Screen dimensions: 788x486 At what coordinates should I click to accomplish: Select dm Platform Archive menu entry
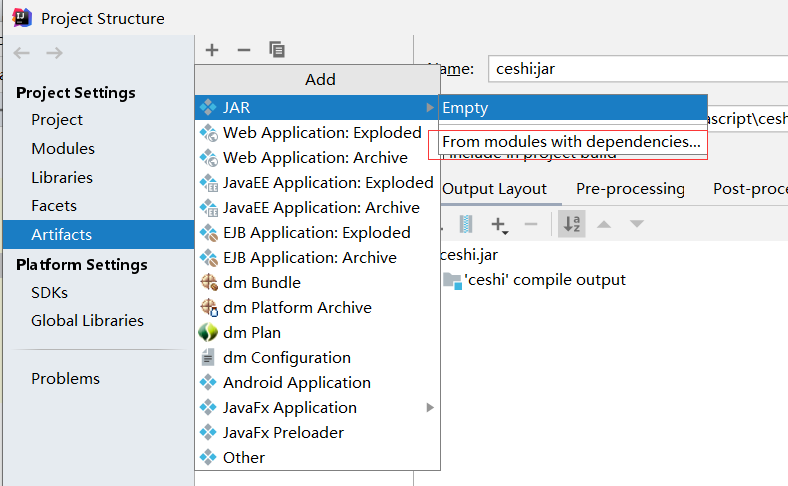tap(318, 308)
